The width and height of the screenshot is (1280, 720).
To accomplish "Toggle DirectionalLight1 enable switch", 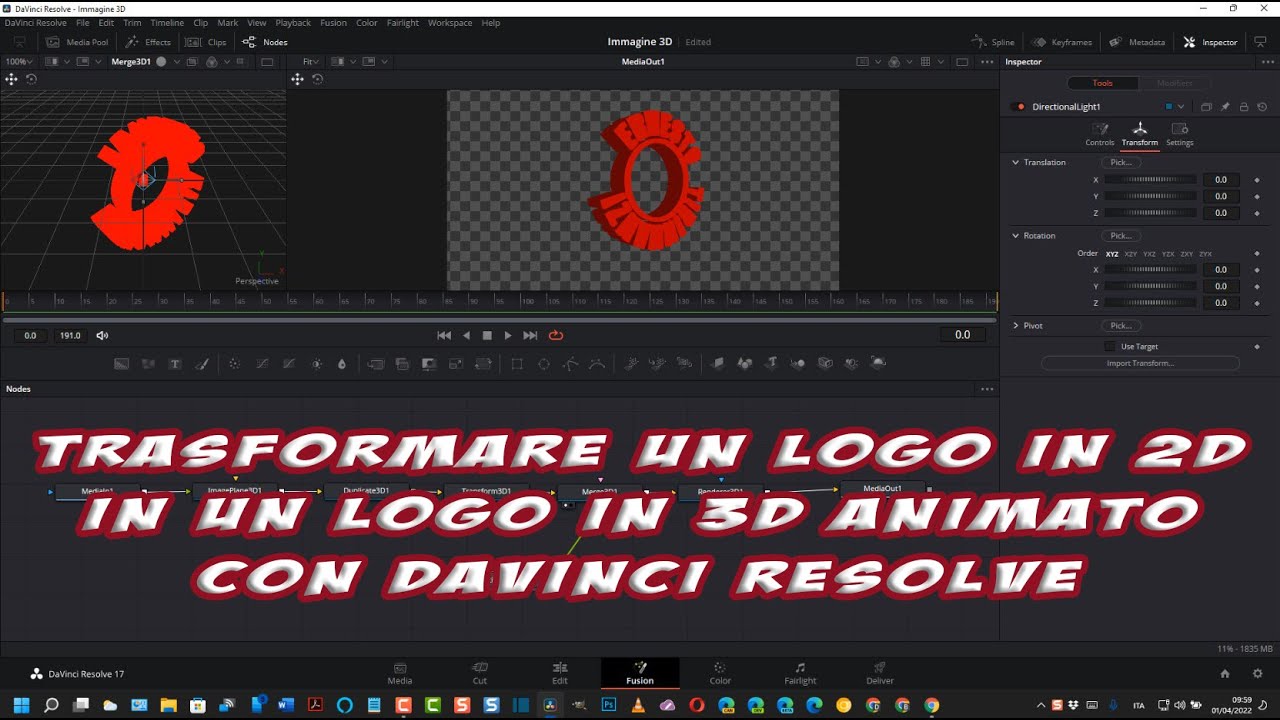I will pos(1020,107).
